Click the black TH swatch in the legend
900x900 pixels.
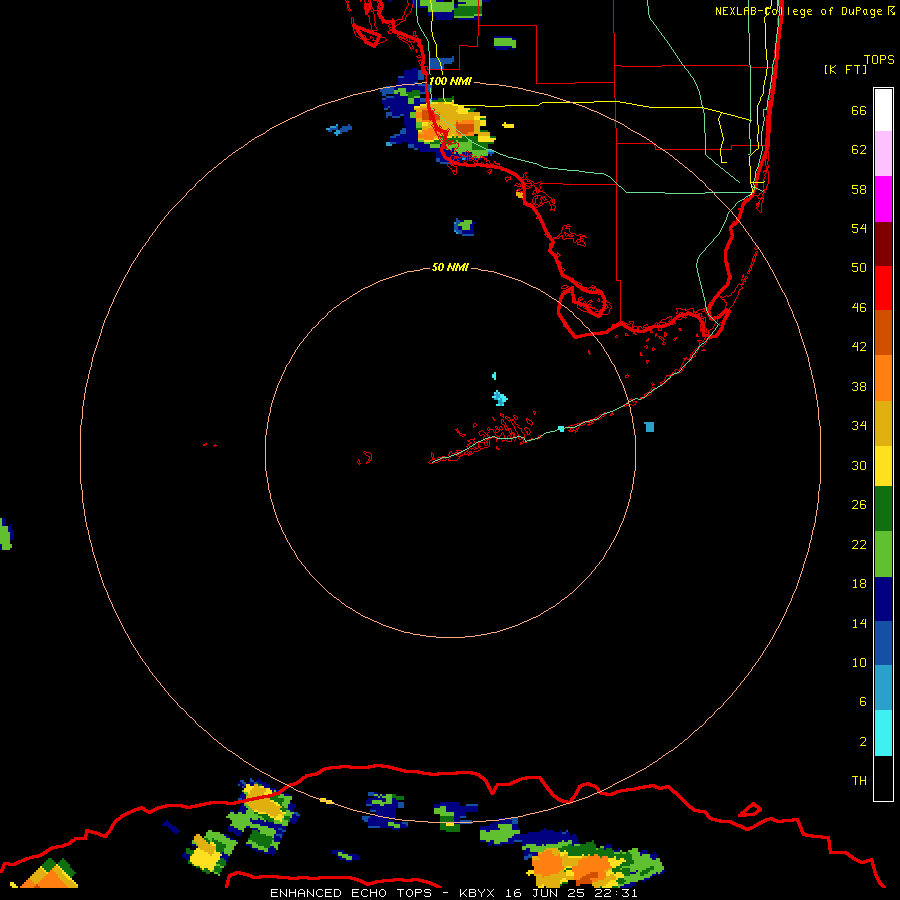coord(883,778)
